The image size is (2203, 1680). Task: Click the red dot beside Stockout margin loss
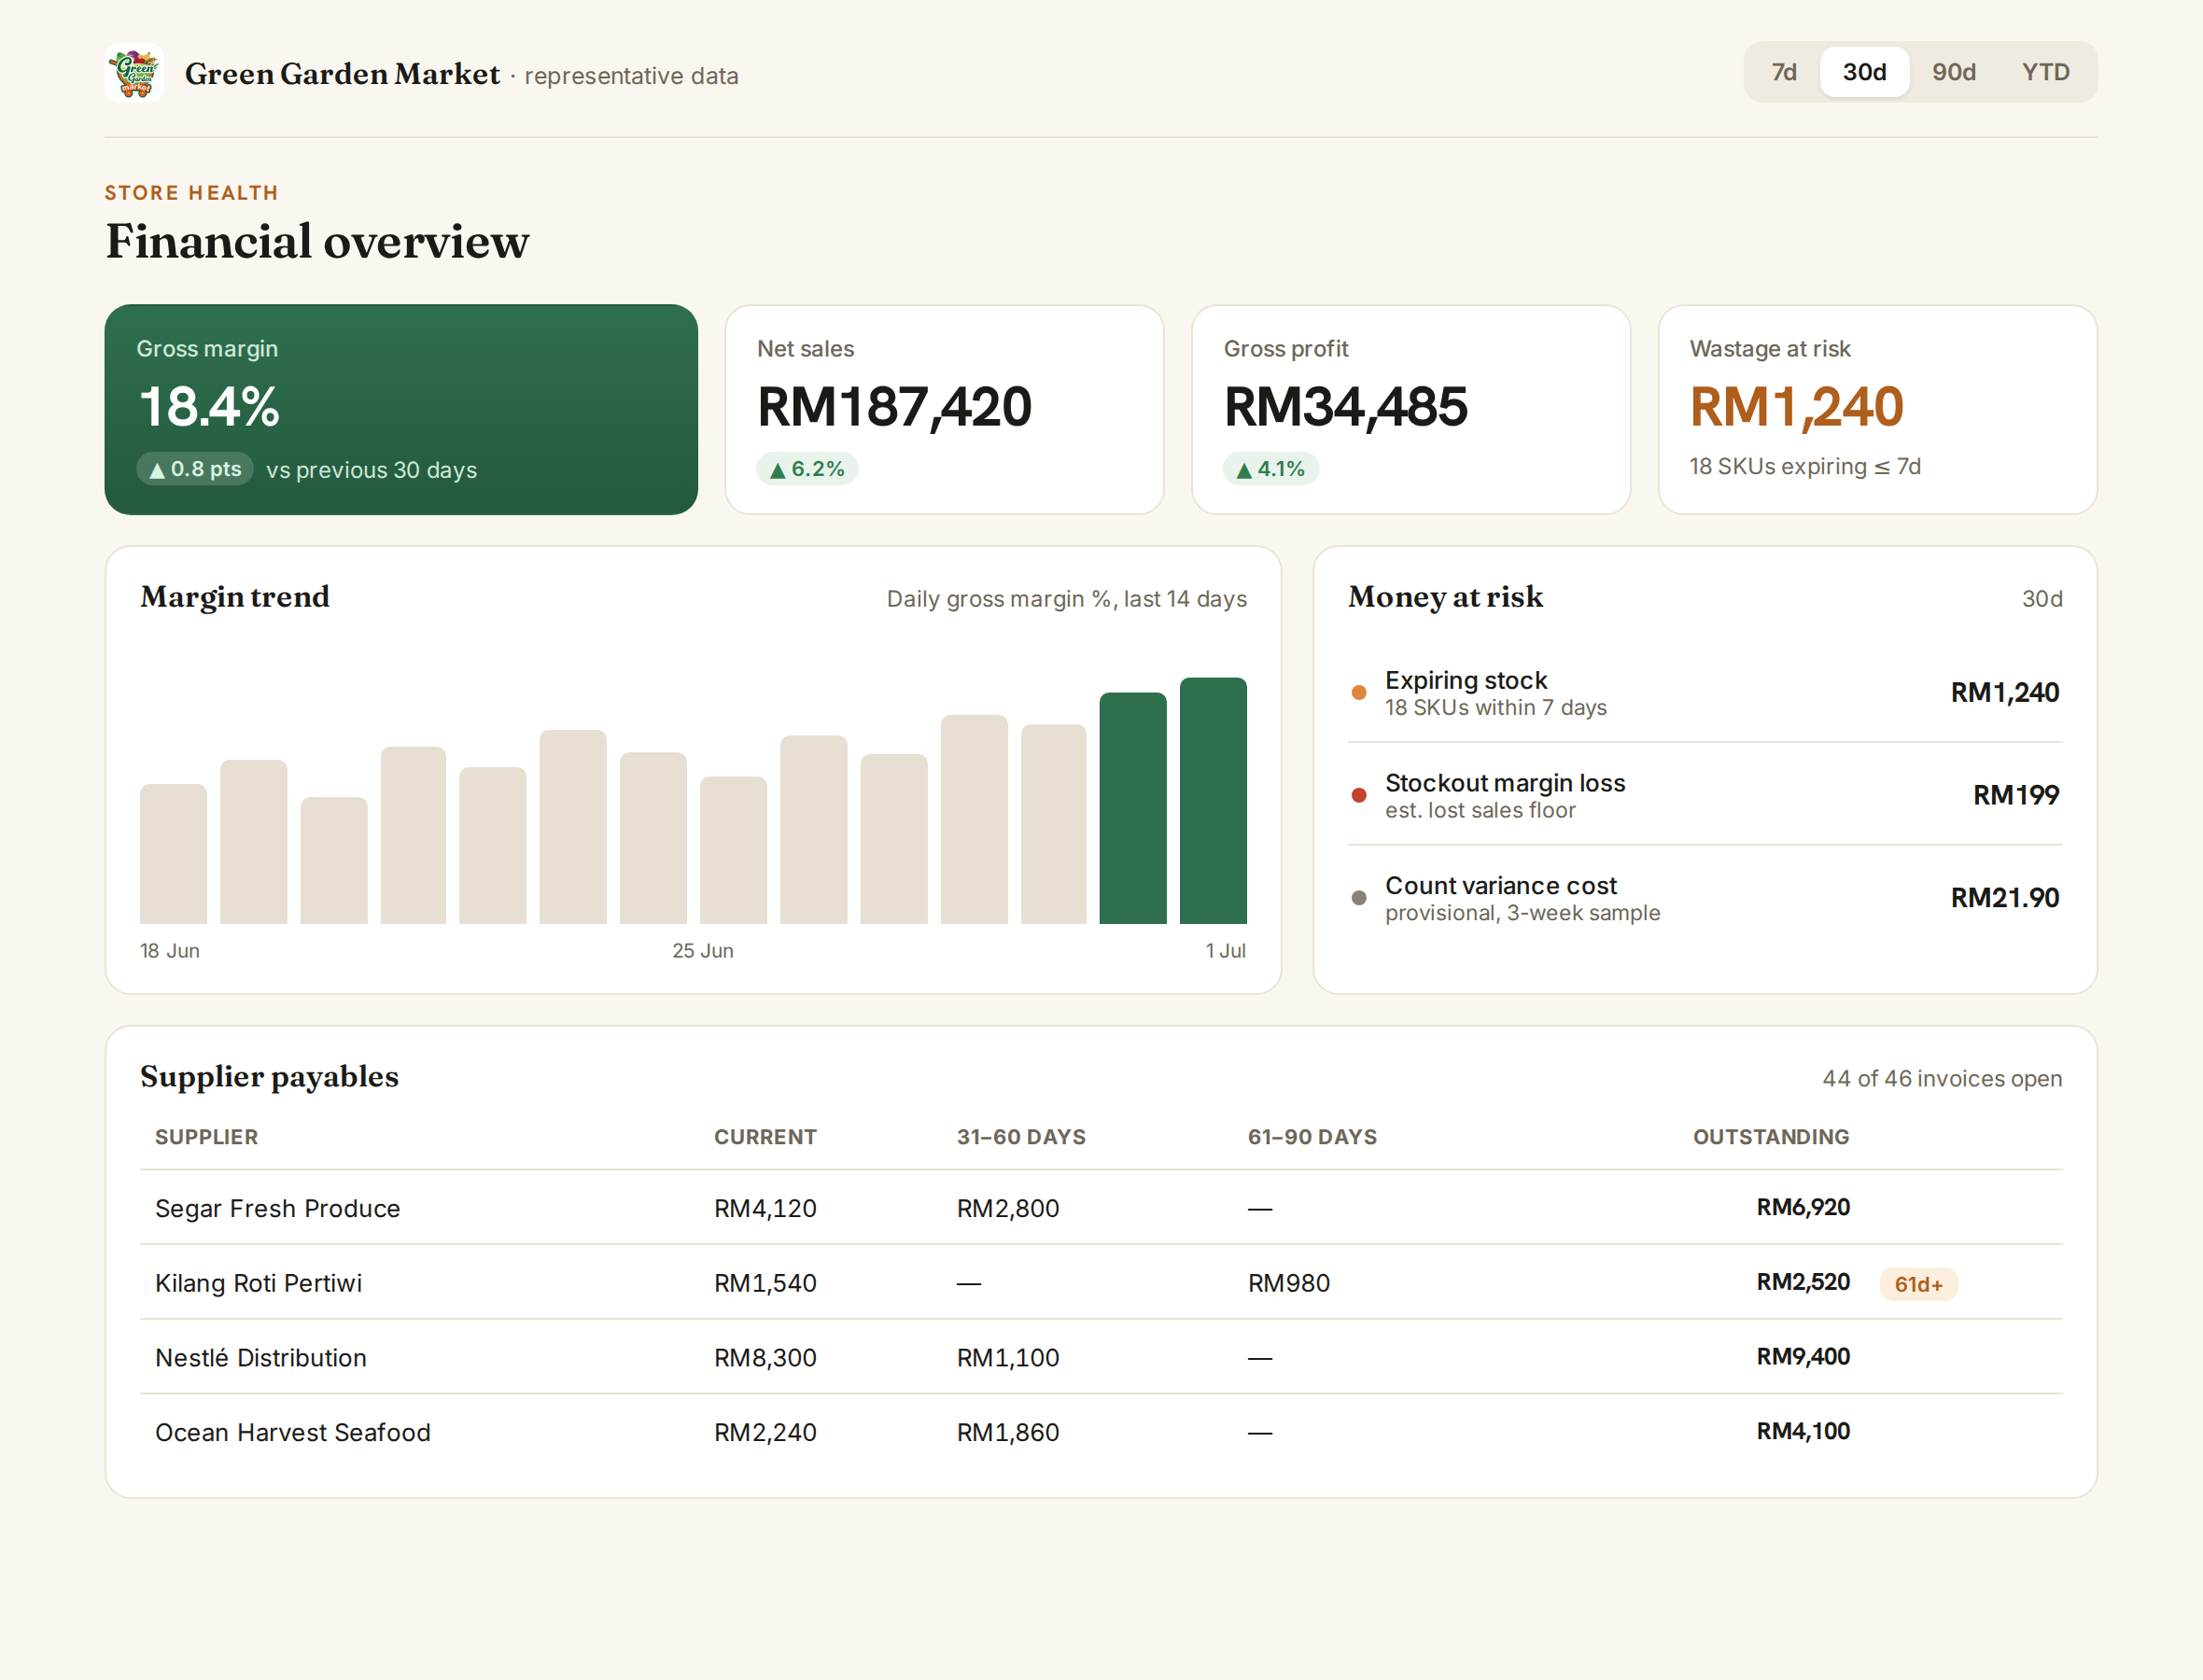(x=1358, y=795)
